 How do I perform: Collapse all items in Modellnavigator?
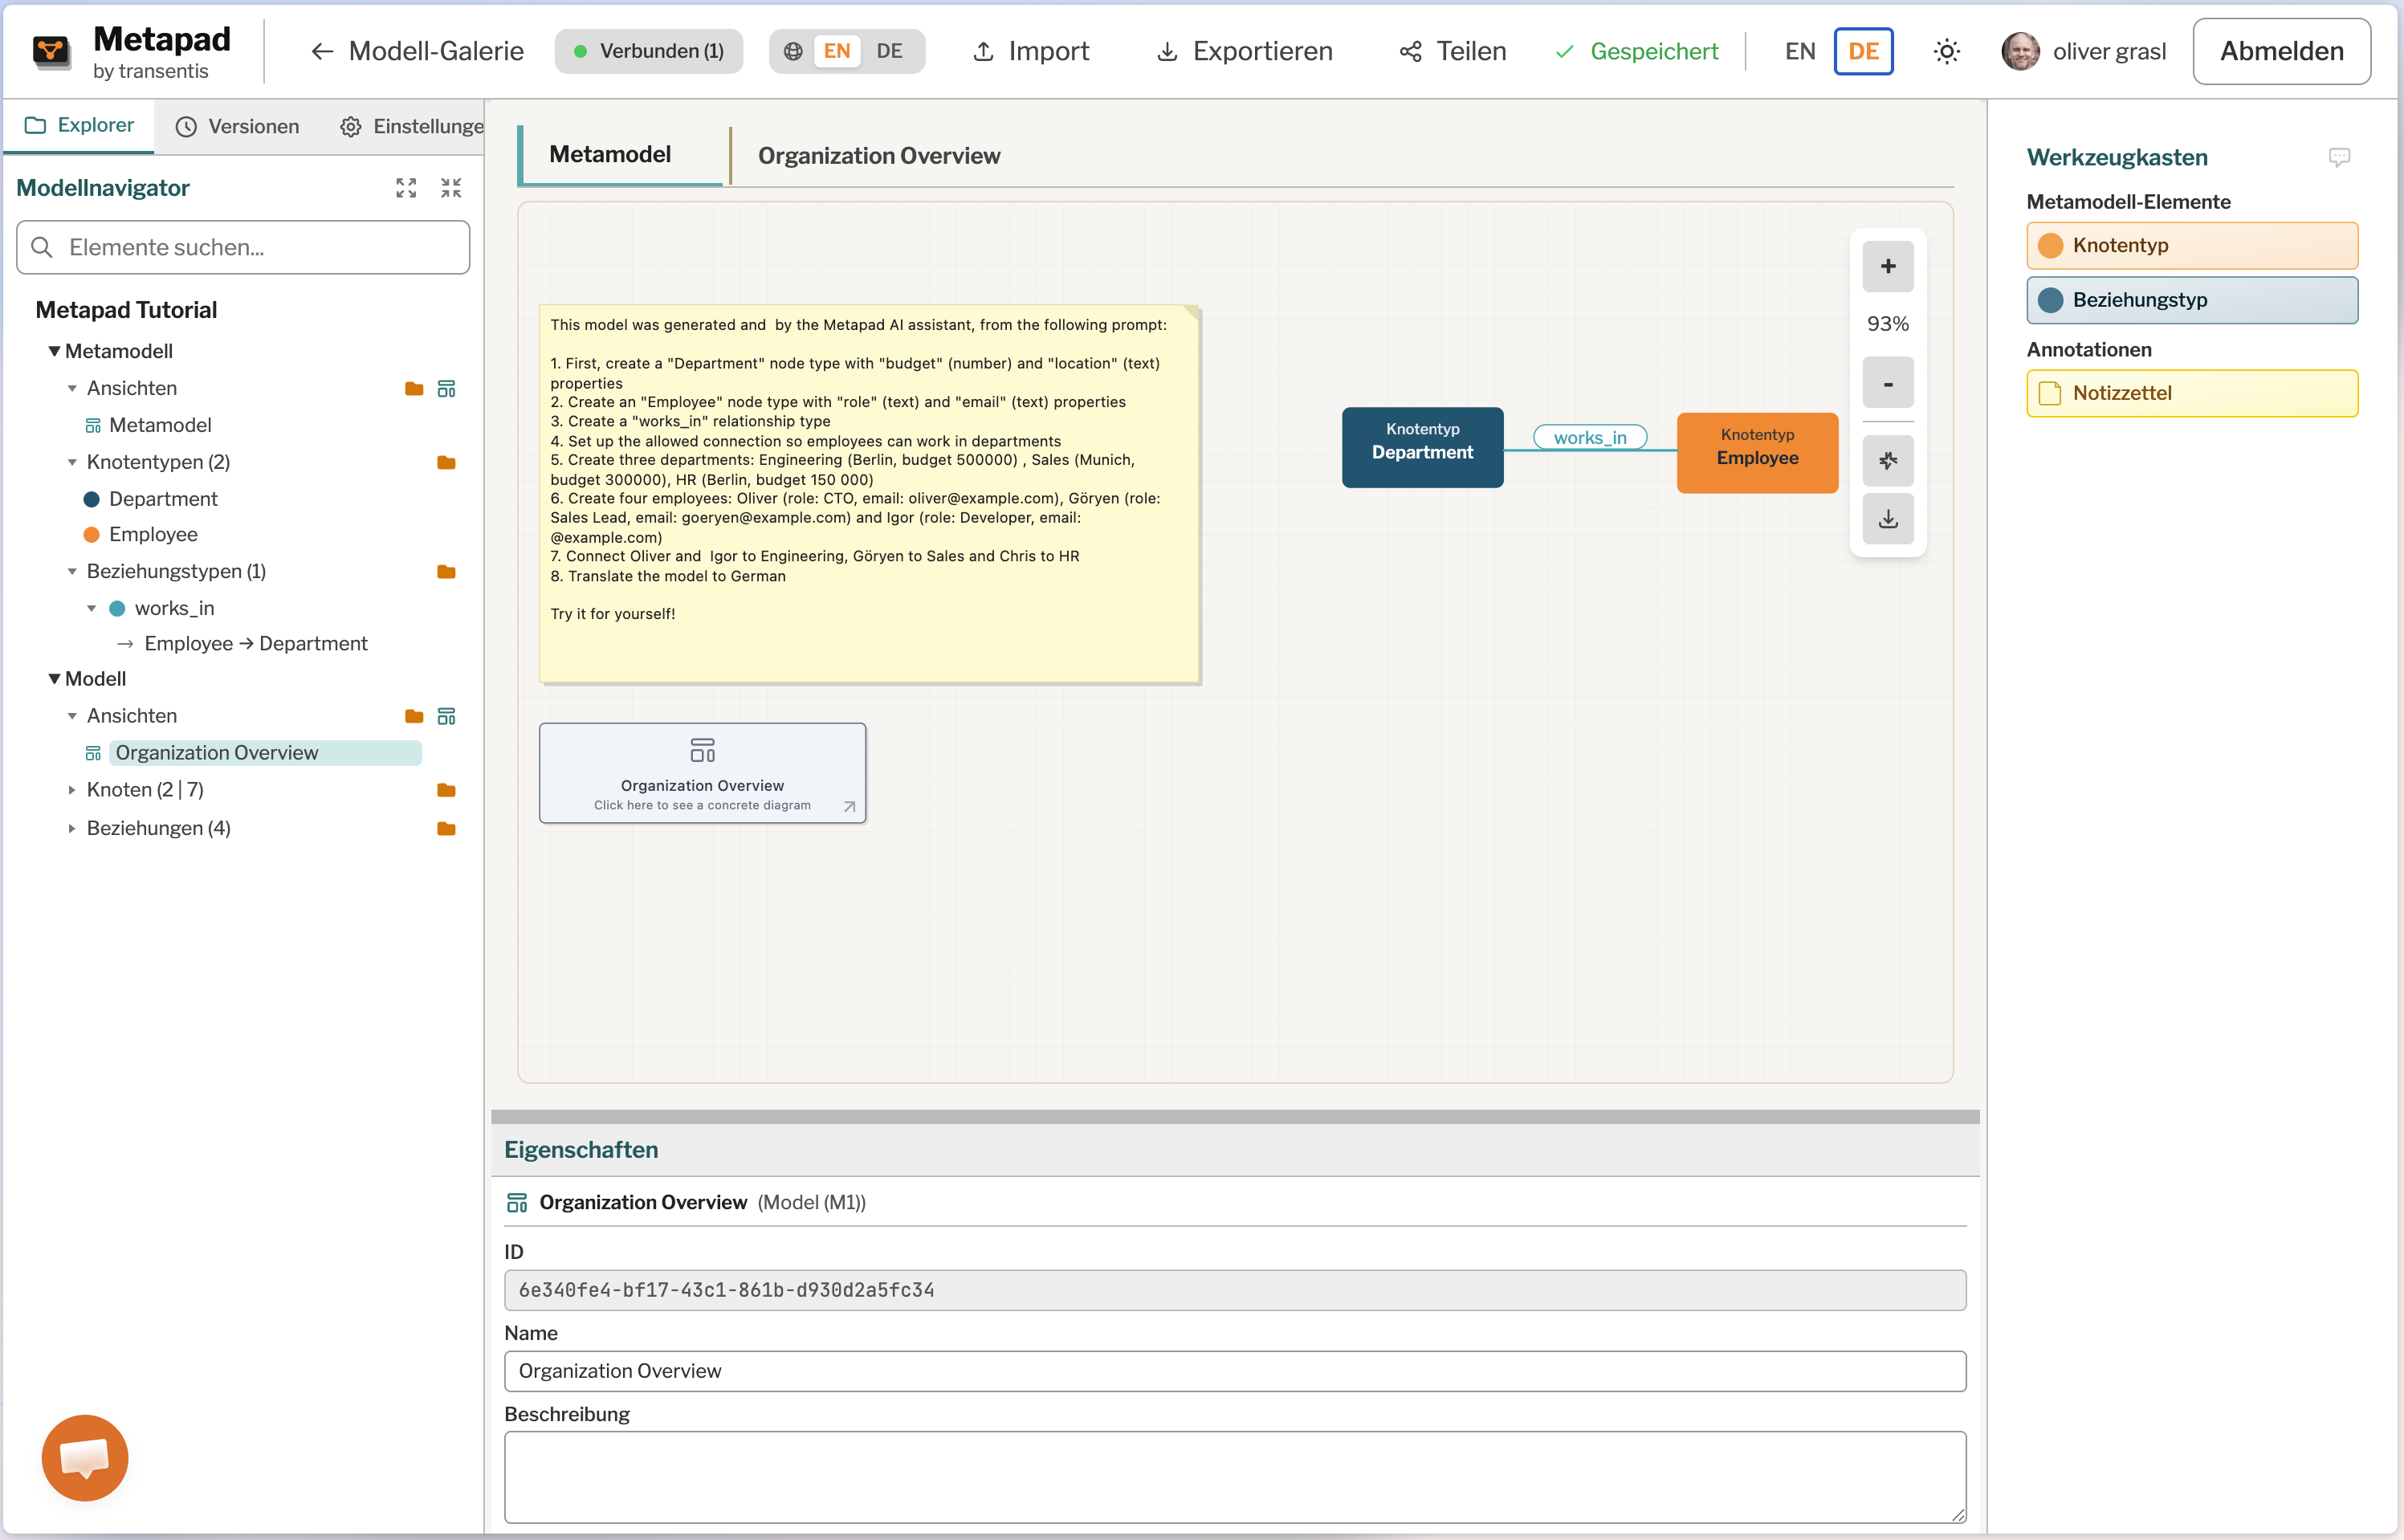(451, 188)
